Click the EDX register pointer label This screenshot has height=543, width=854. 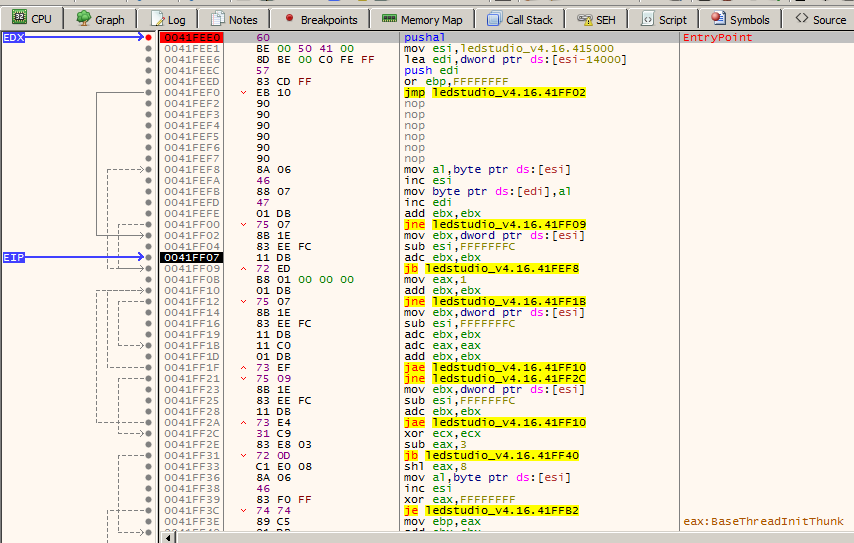pyautogui.click(x=14, y=38)
